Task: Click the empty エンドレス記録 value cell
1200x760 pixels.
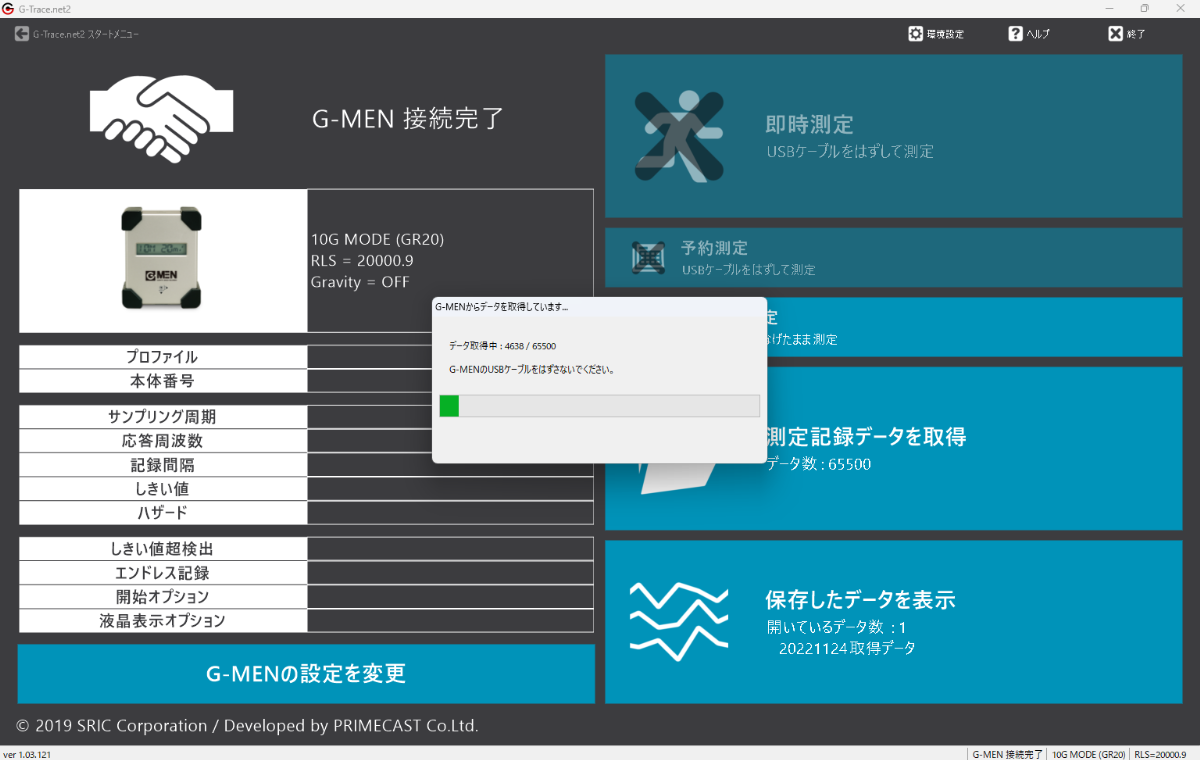Action: 450,573
